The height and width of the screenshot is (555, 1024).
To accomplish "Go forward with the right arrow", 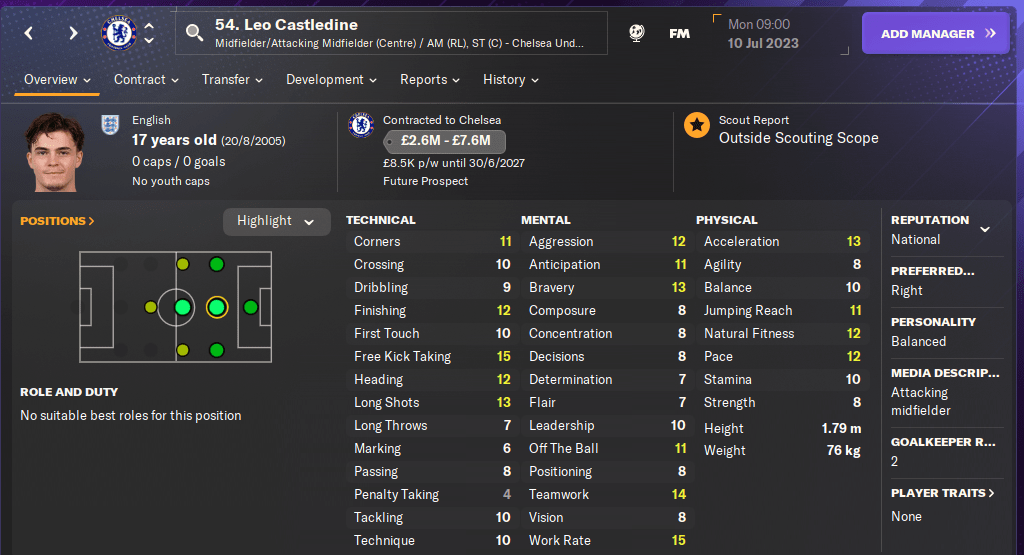I will (73, 33).
